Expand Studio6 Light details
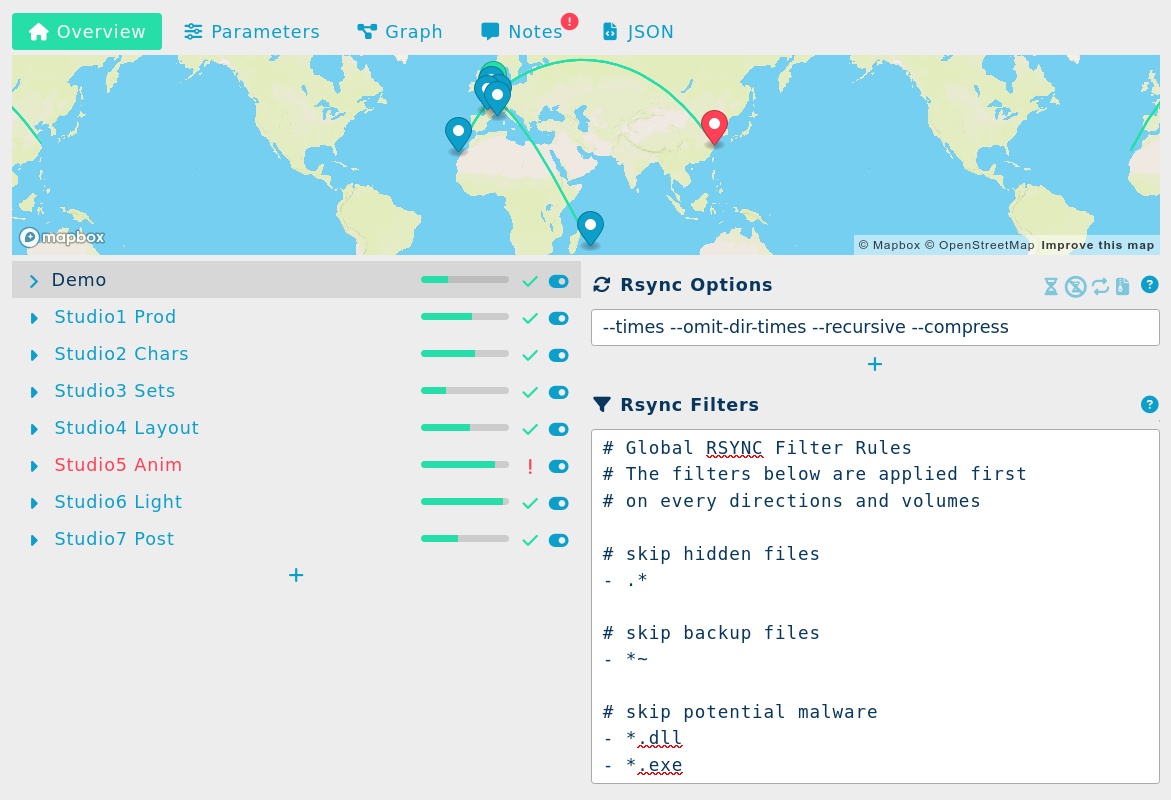The width and height of the screenshot is (1171, 800). [36, 503]
